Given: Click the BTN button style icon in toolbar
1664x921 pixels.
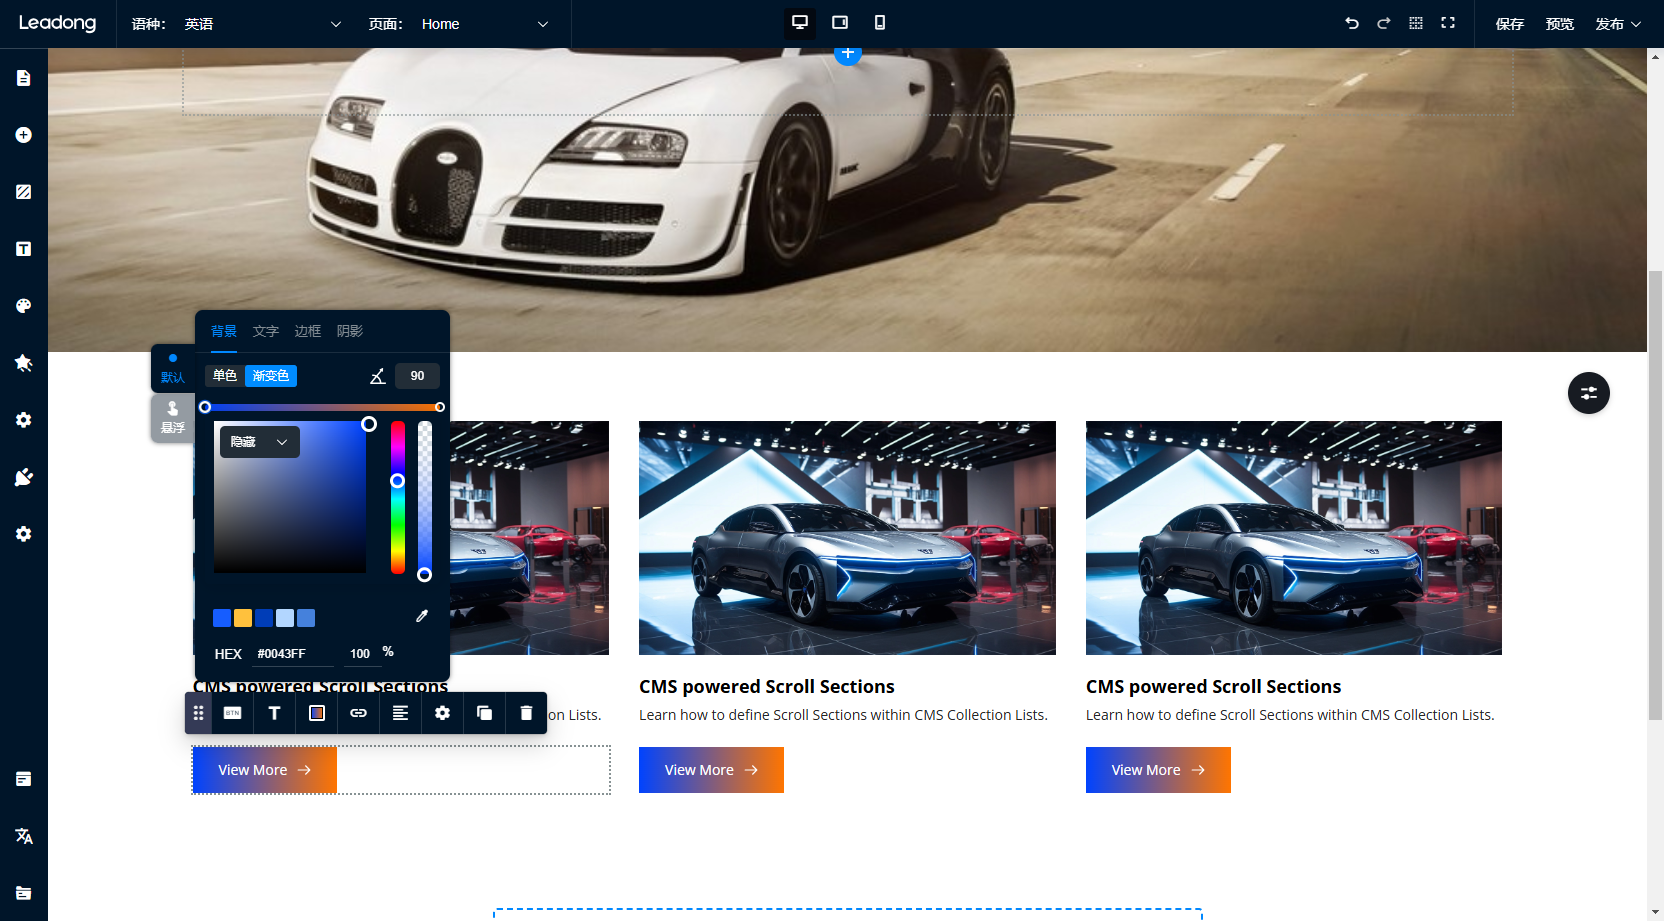Looking at the screenshot, I should [233, 713].
